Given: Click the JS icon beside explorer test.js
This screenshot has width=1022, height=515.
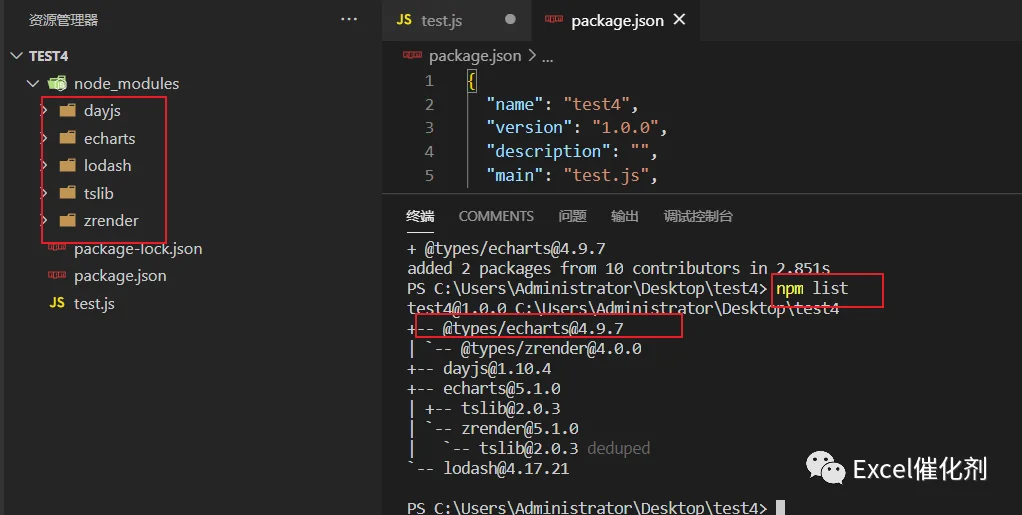Looking at the screenshot, I should 57,303.
